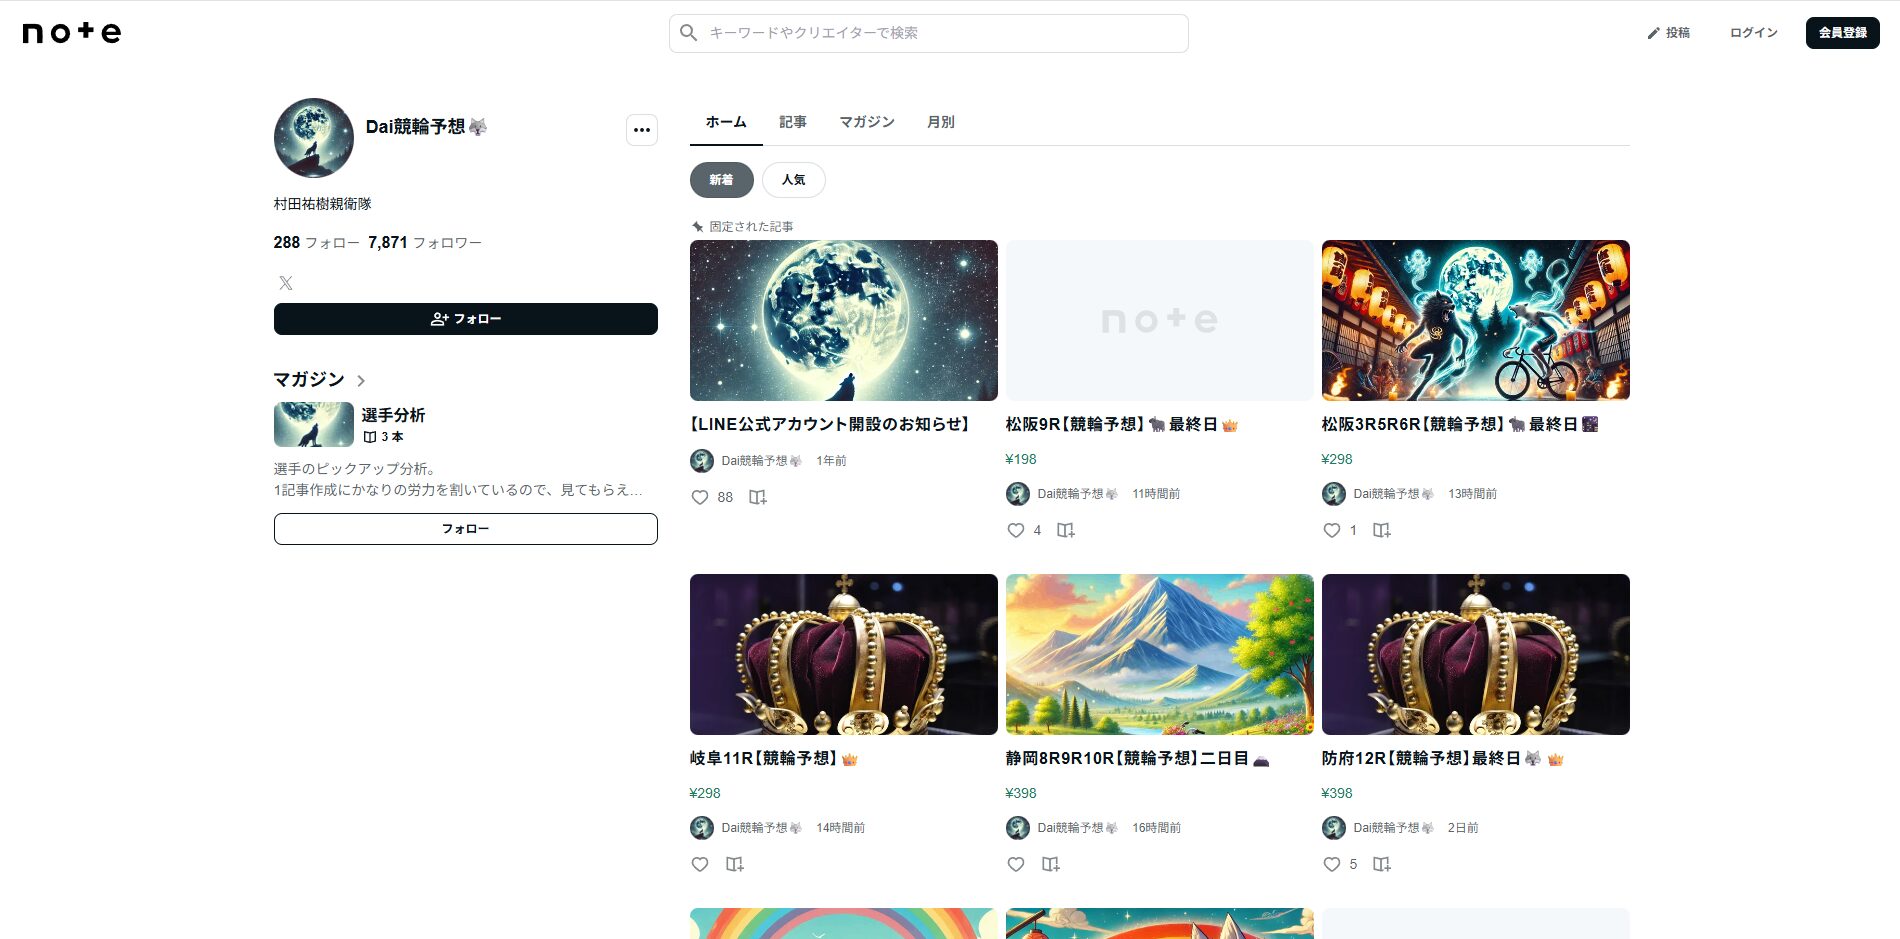Switch to the 記事 tab
Image resolution: width=1900 pixels, height=939 pixels.
pyautogui.click(x=792, y=122)
